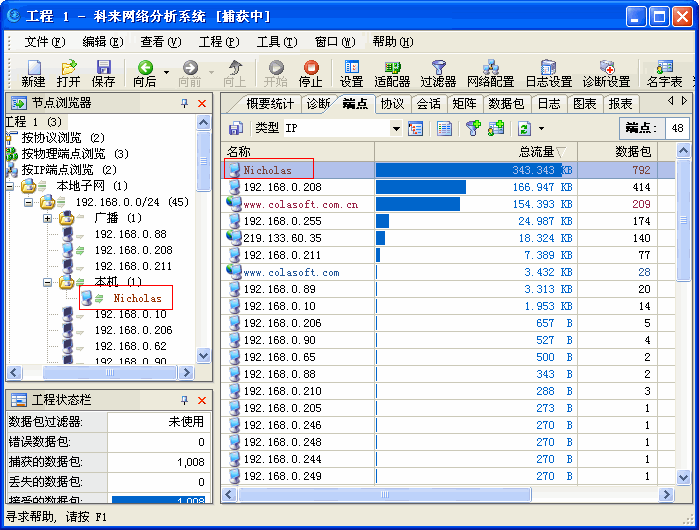Click the endpoint table horizontal scrollbar thumb
This screenshot has height=530, width=699.
(x=385, y=494)
